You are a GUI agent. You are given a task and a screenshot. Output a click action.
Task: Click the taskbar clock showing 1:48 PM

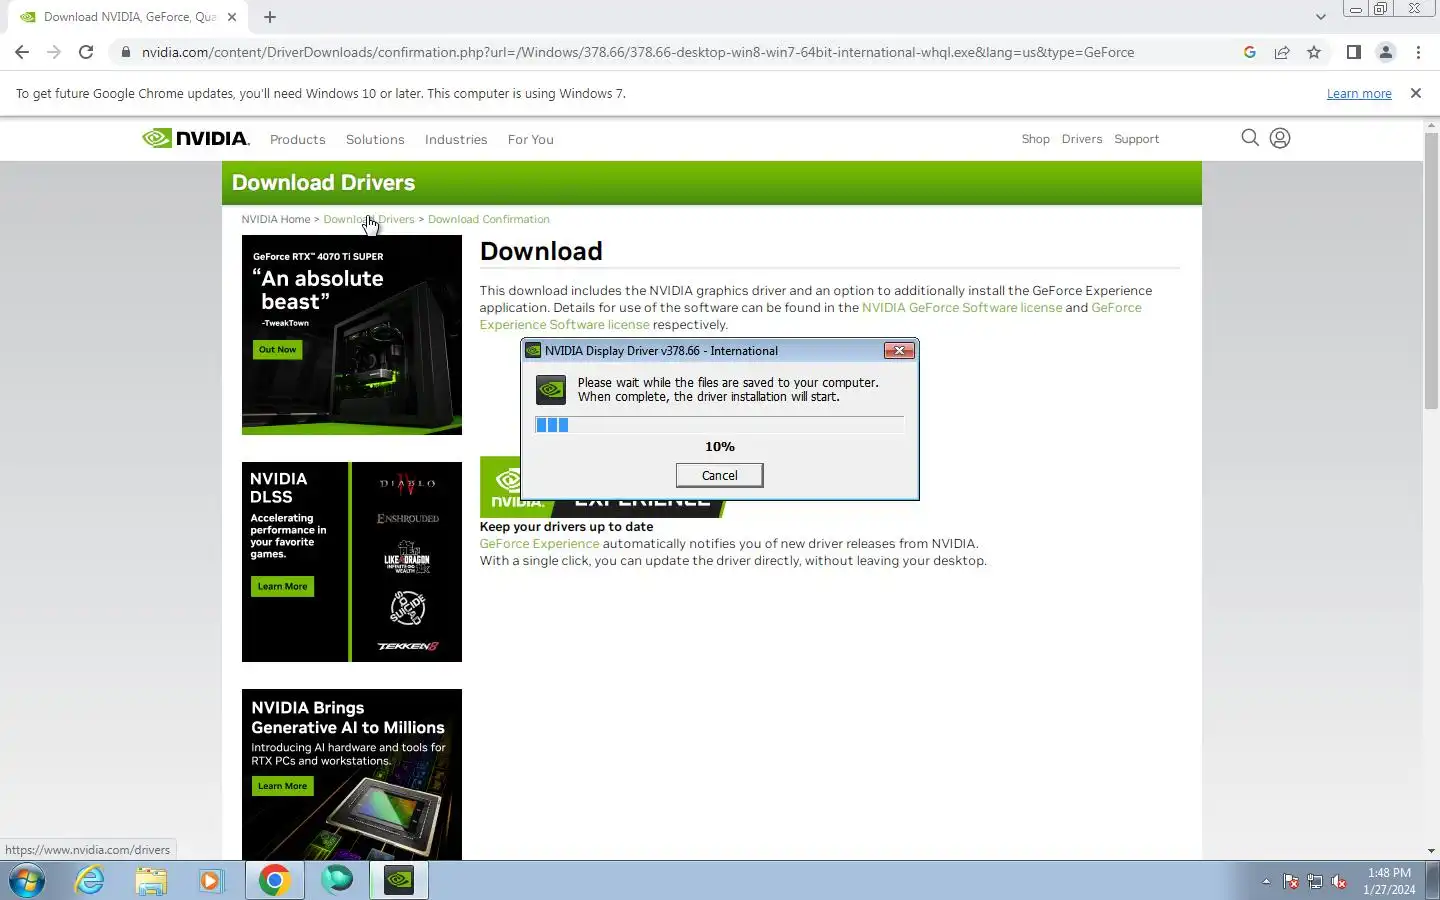point(1389,881)
